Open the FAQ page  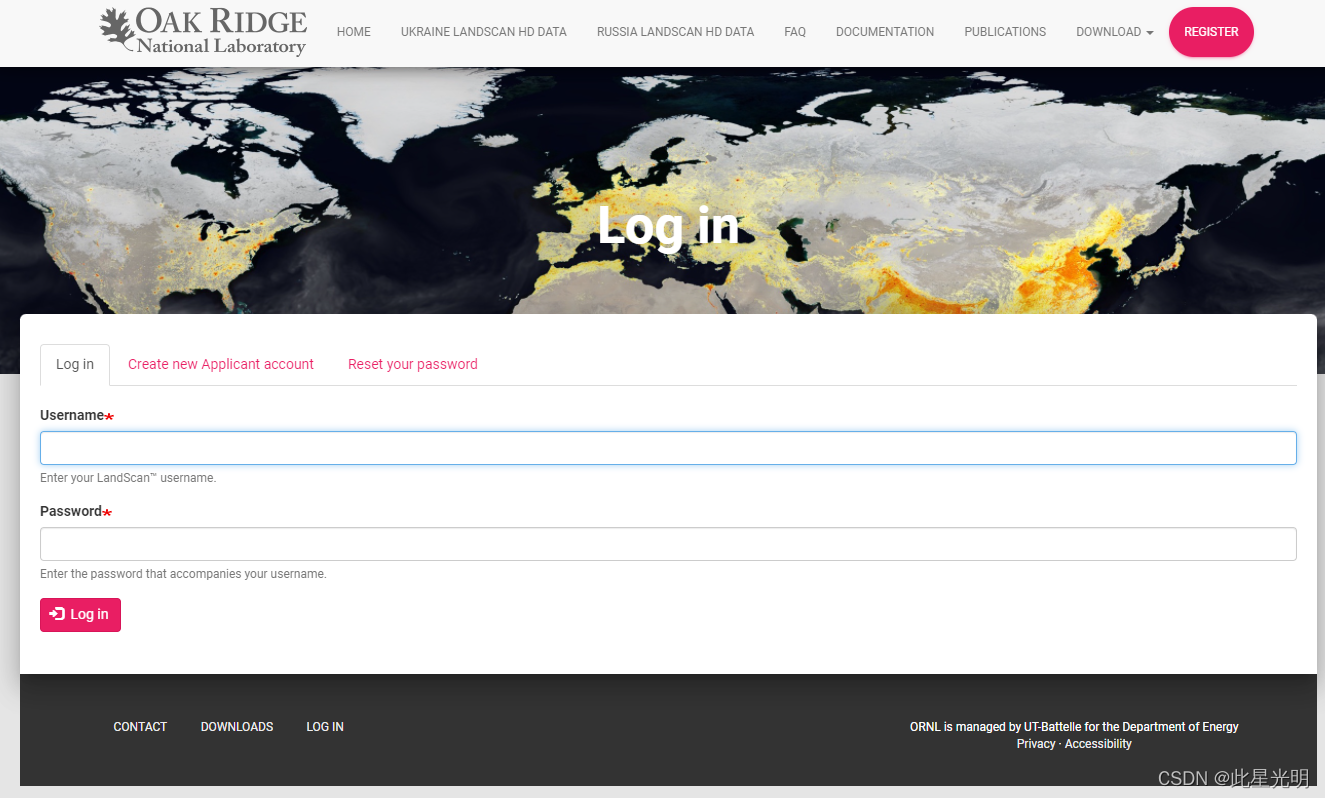coord(795,32)
